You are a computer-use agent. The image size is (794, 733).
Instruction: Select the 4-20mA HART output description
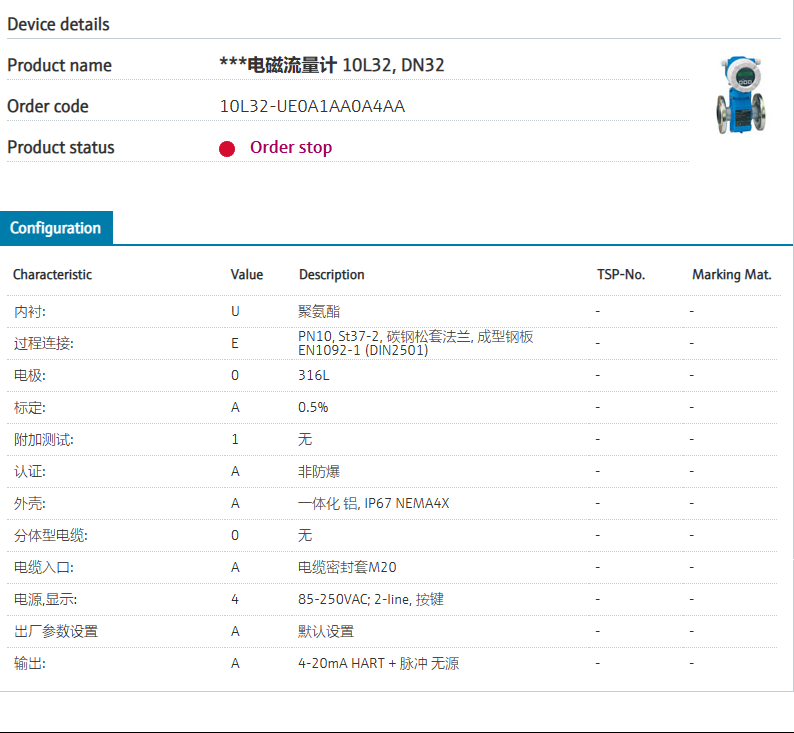coord(378,663)
